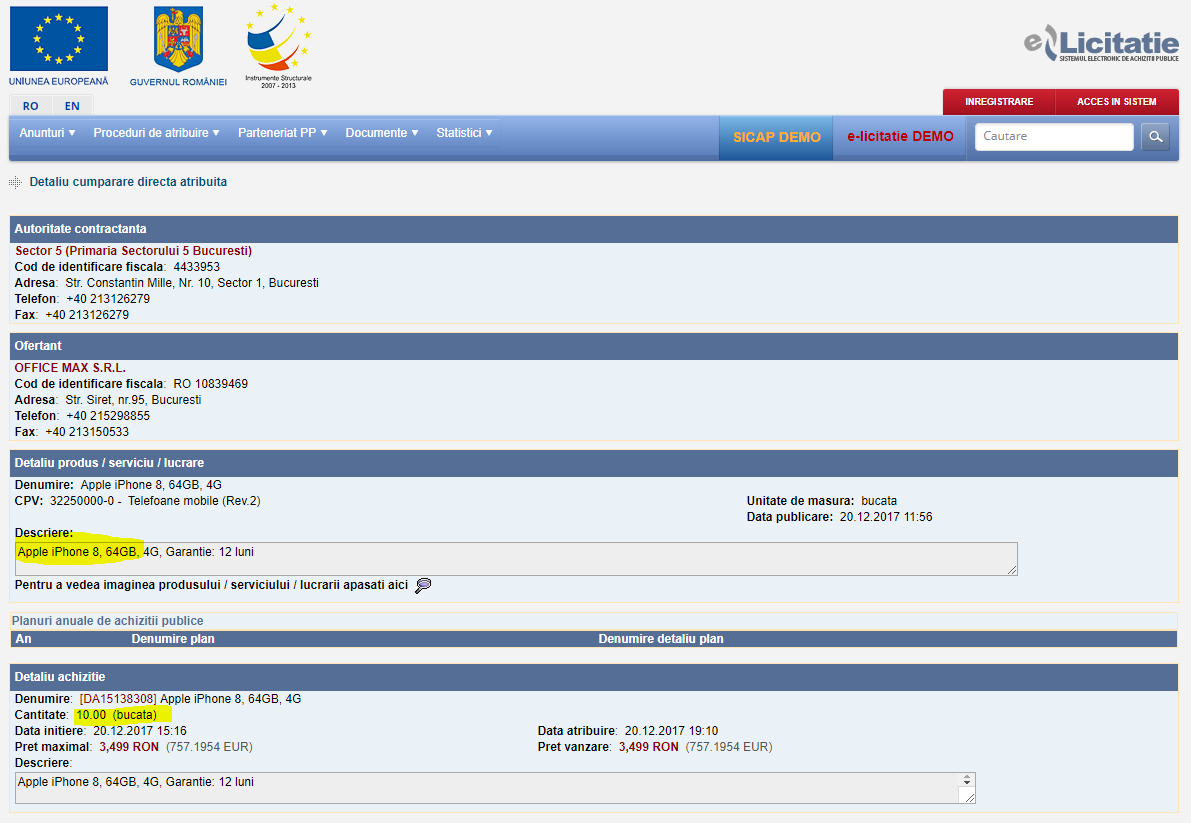Click the Detaliu produs / serviciu / lucrare header
This screenshot has height=823, width=1191.
coord(594,463)
